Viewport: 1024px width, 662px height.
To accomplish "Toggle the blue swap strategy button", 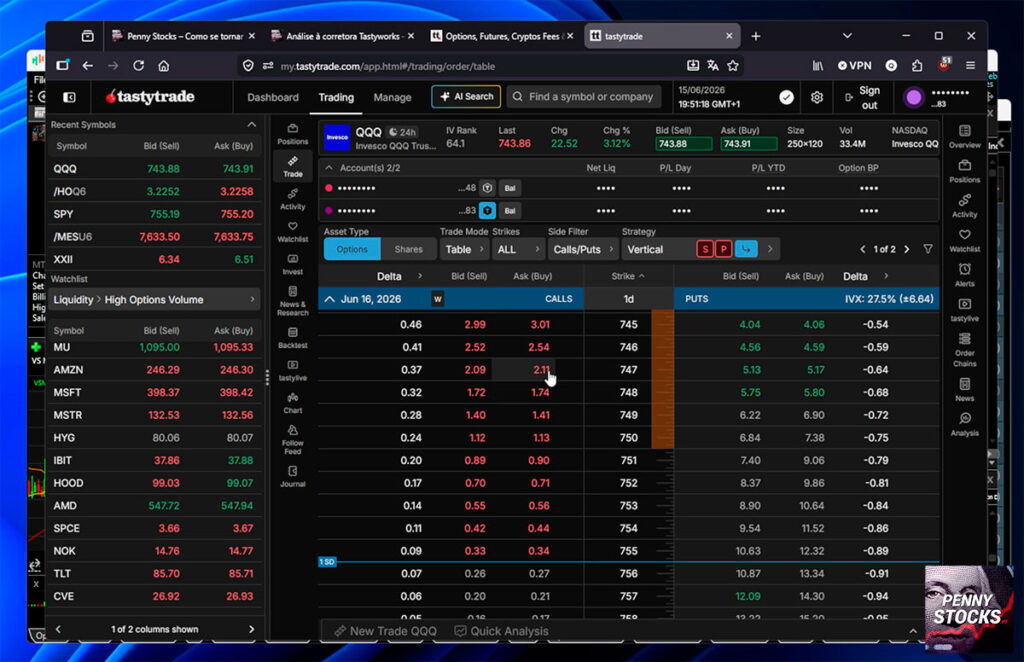I will [746, 249].
